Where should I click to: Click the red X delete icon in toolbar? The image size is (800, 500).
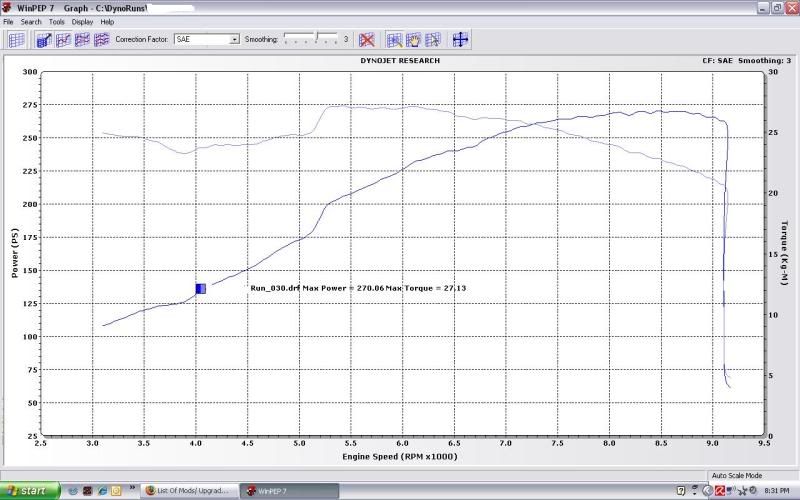[x=367, y=40]
